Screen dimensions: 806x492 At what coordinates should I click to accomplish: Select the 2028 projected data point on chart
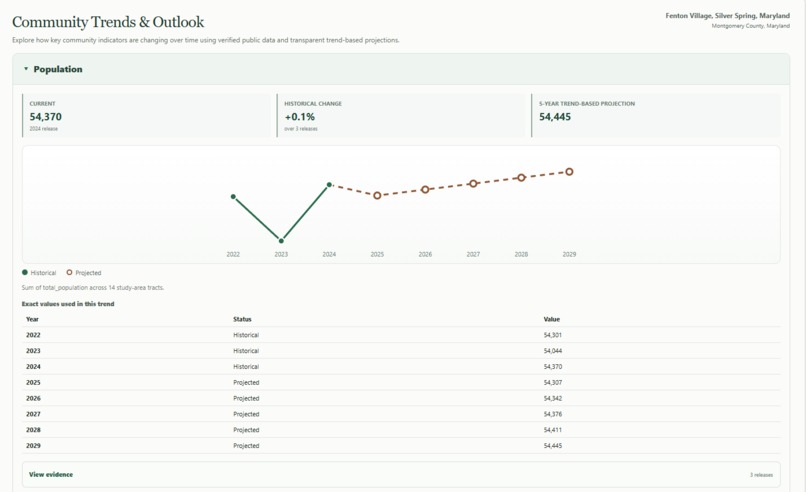pyautogui.click(x=521, y=177)
